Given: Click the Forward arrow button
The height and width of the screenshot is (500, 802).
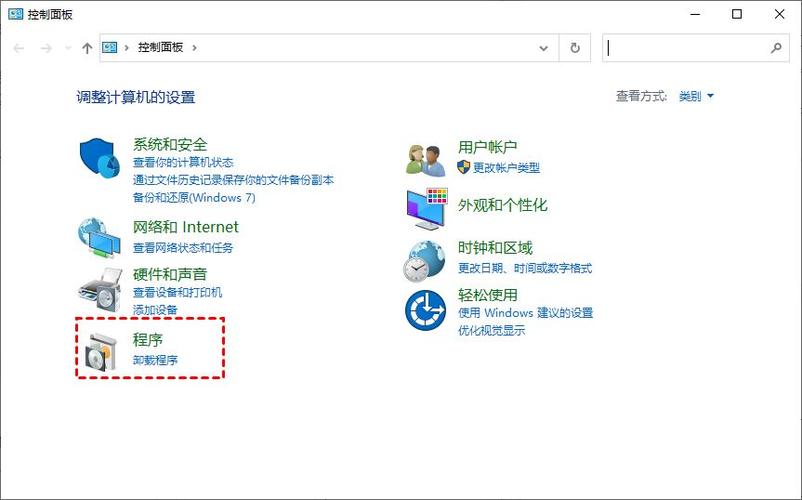Looking at the screenshot, I should coord(46,48).
